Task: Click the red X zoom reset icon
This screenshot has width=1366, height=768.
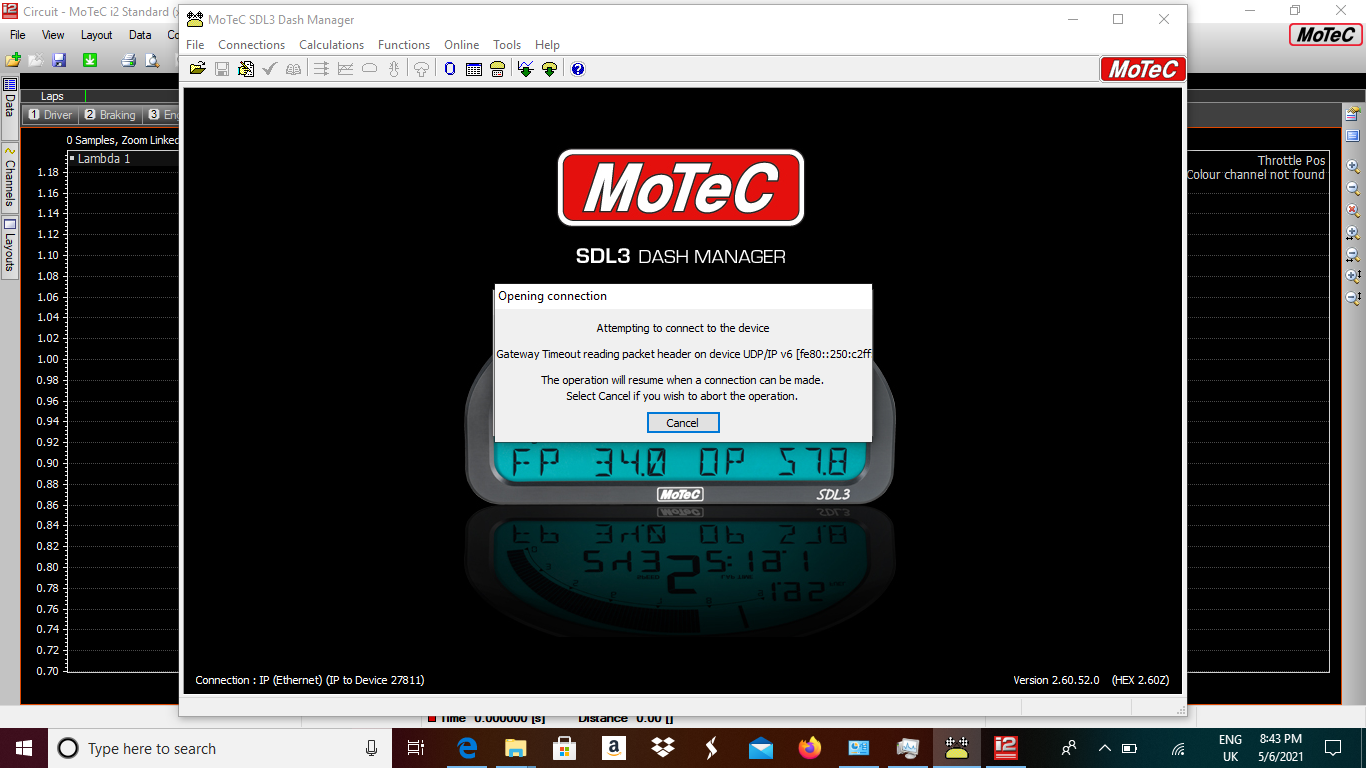Action: 1353,210
